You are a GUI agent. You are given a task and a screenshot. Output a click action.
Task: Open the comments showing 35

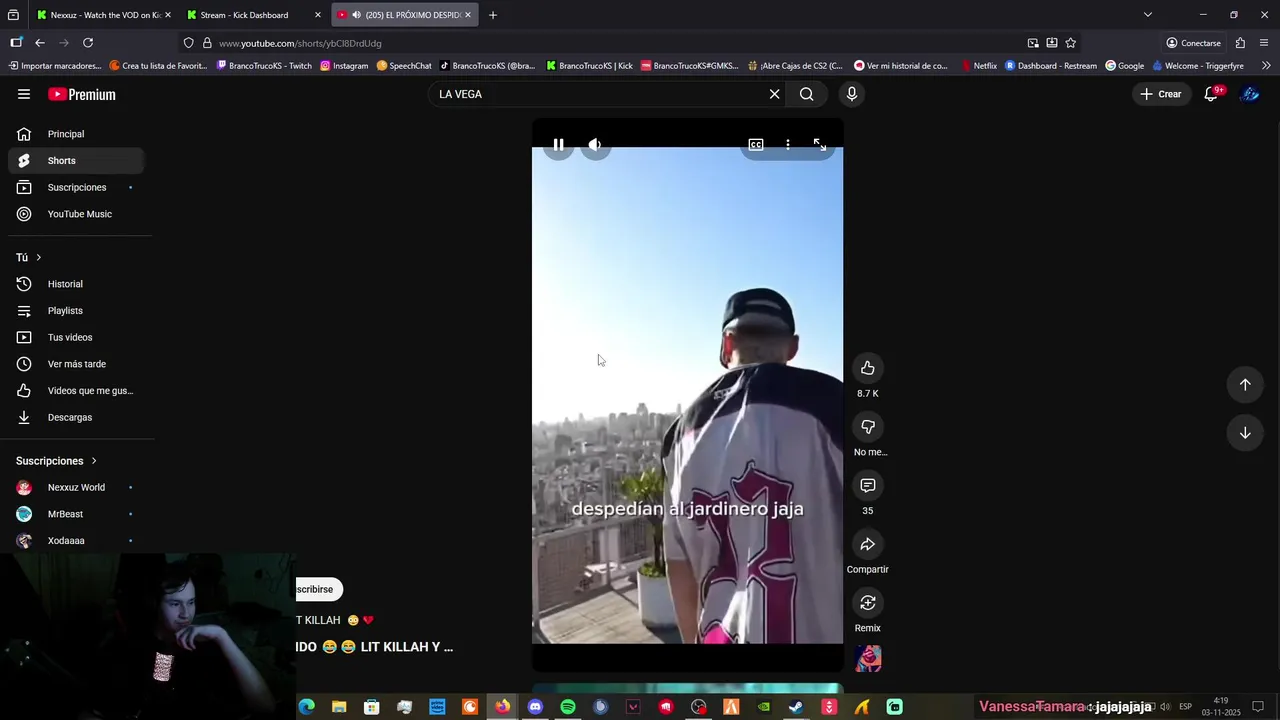tap(868, 485)
